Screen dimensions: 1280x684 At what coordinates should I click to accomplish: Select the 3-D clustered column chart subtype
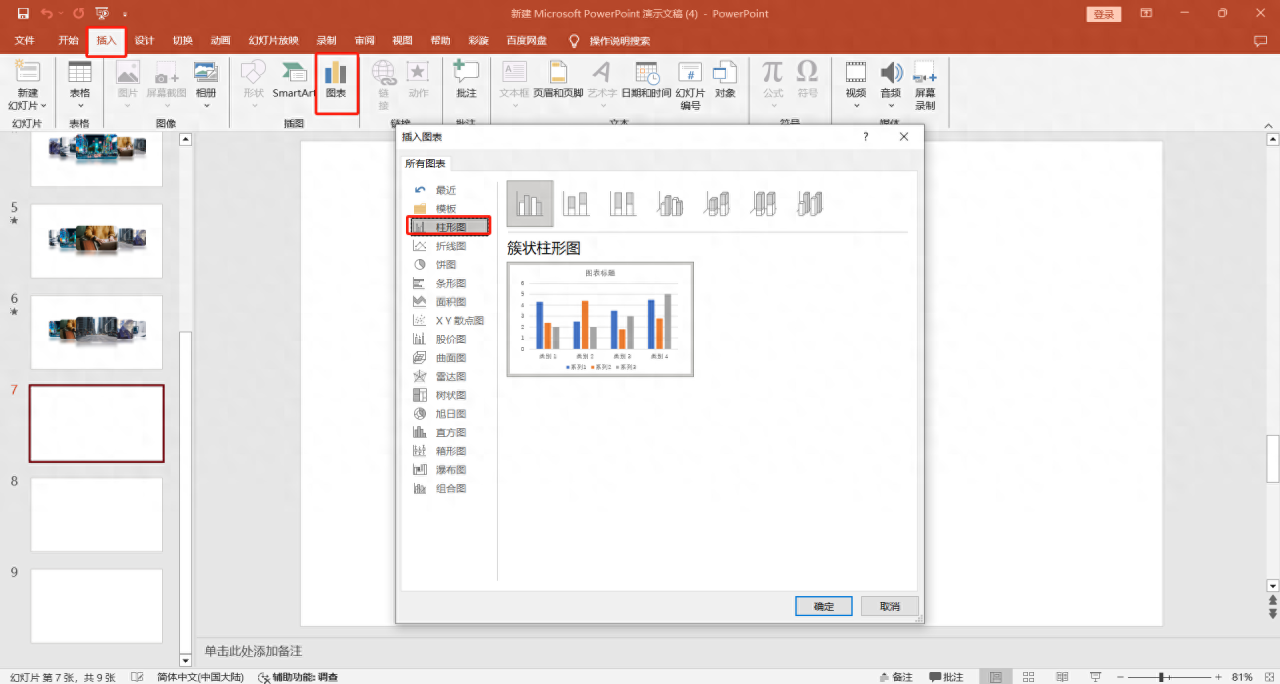click(x=670, y=203)
